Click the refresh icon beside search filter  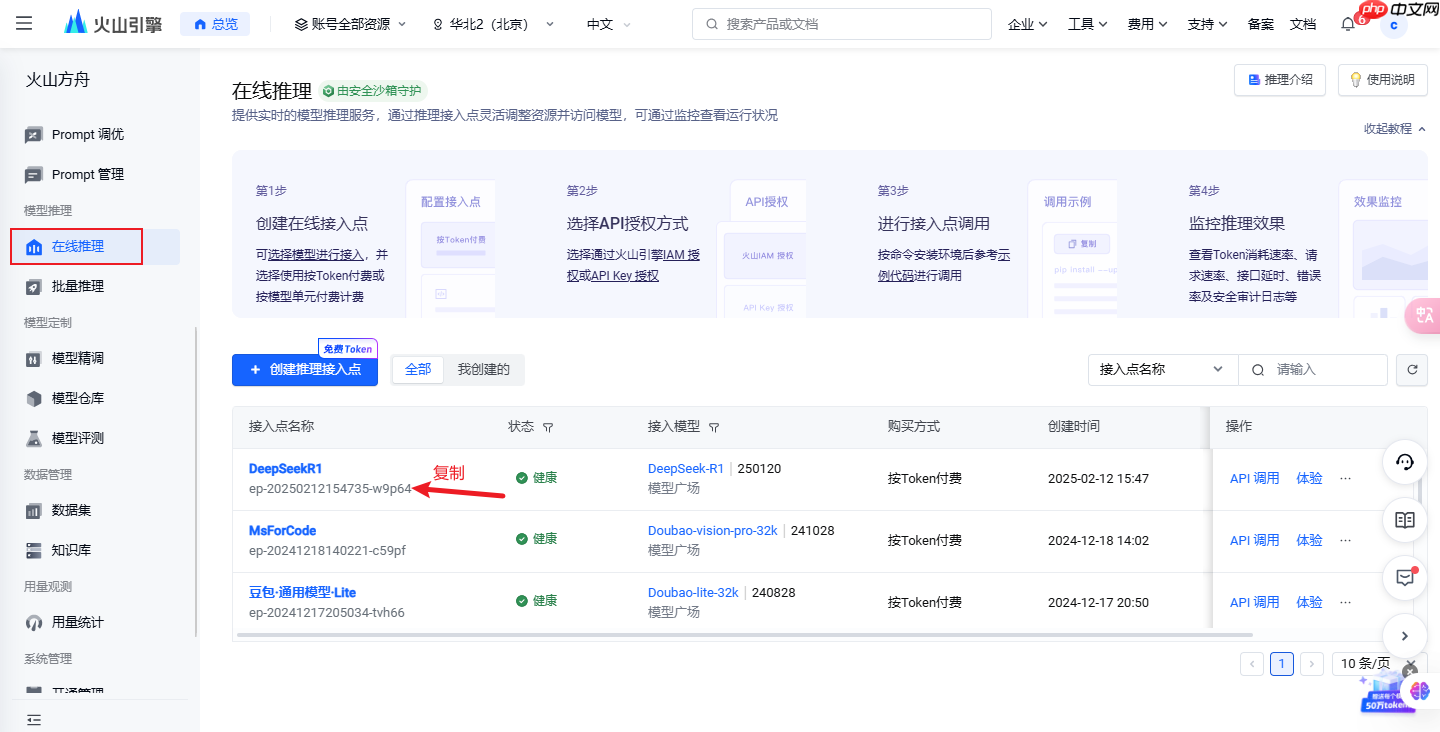[1411, 369]
